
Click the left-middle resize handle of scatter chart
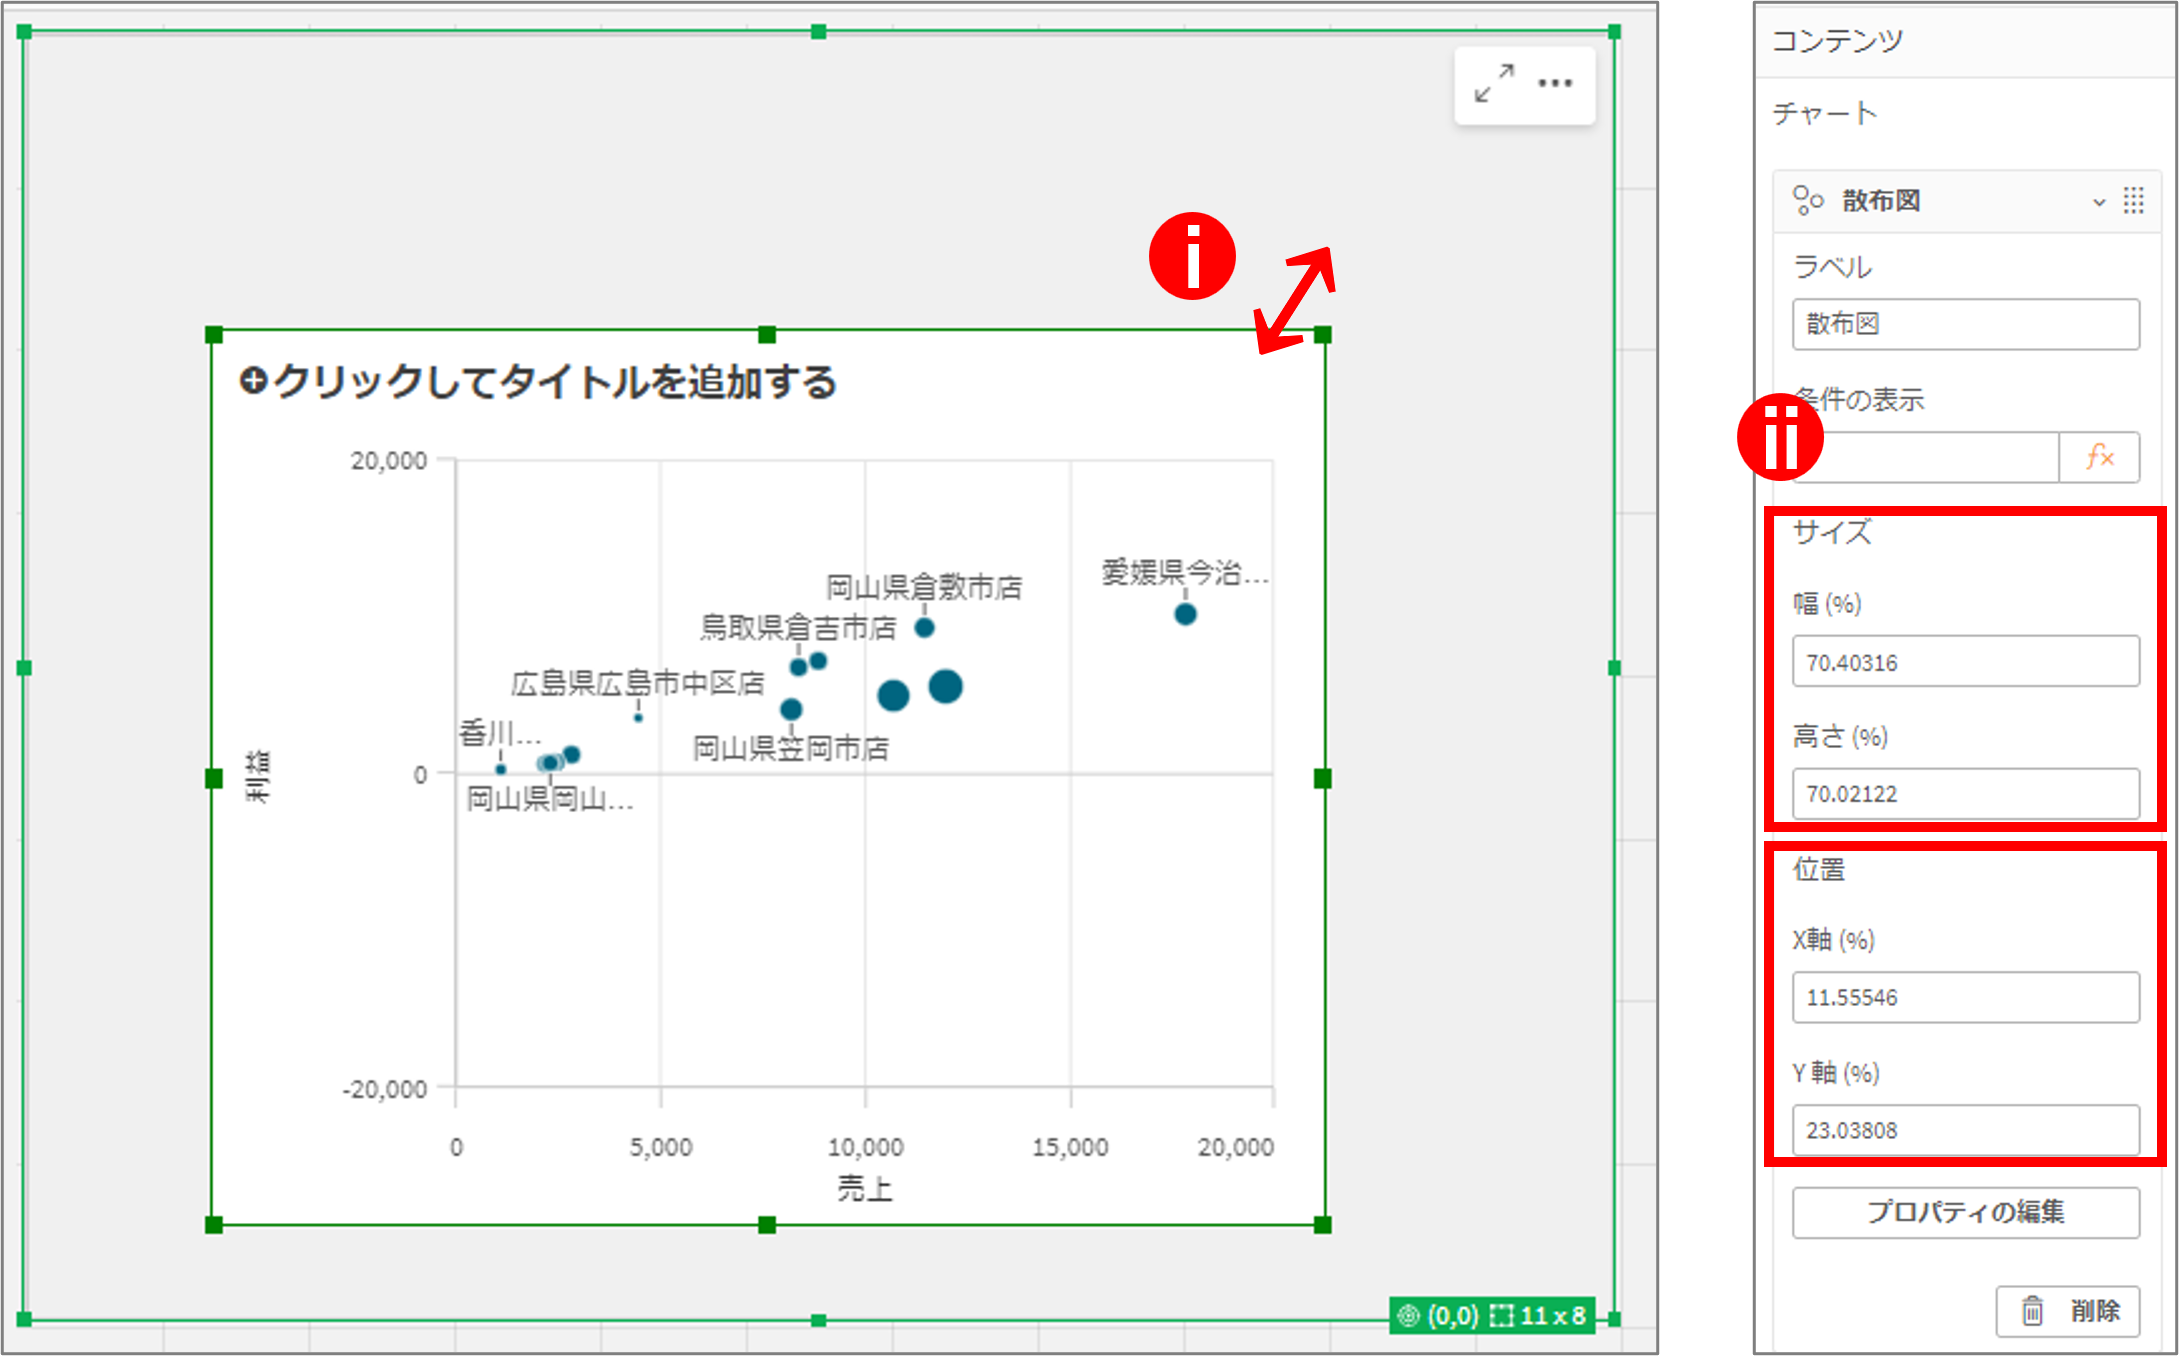coord(213,778)
